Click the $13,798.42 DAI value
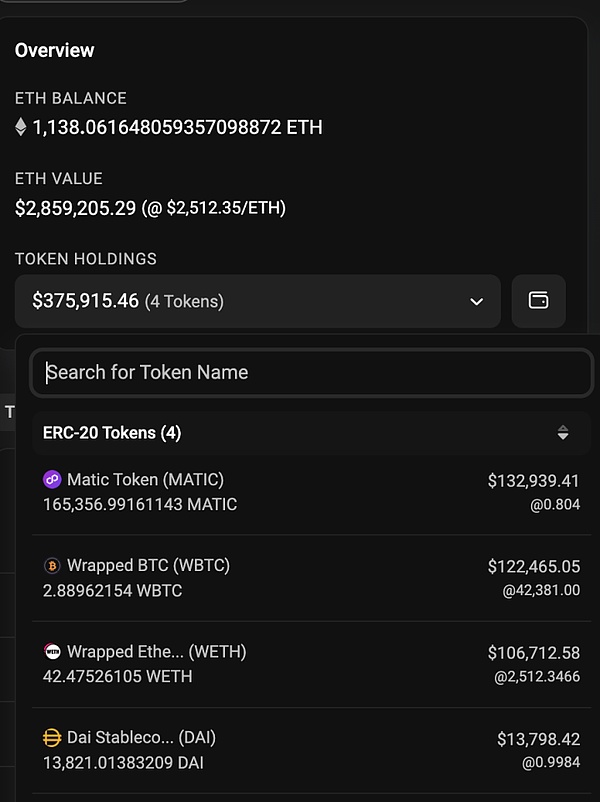This screenshot has width=600, height=802. [x=538, y=740]
